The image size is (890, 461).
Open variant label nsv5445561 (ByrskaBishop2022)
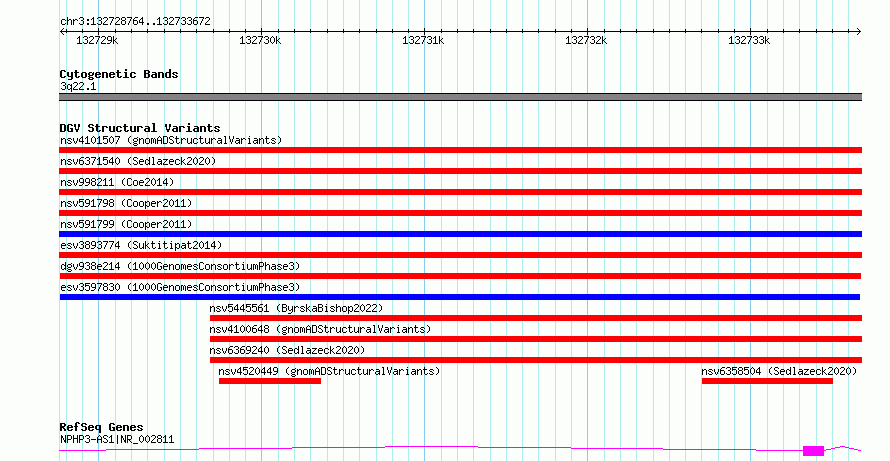pyautogui.click(x=296, y=308)
